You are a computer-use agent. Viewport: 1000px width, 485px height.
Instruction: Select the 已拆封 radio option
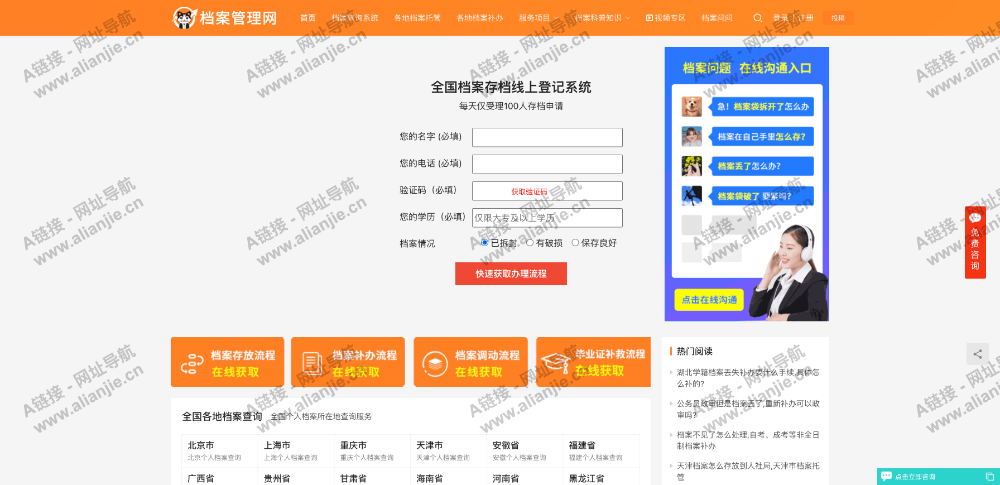pyautogui.click(x=485, y=242)
